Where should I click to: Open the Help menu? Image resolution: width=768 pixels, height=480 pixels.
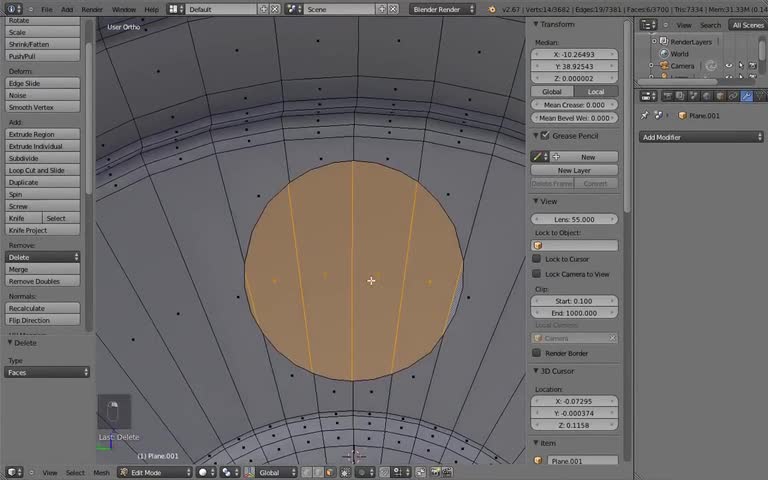click(x=151, y=9)
